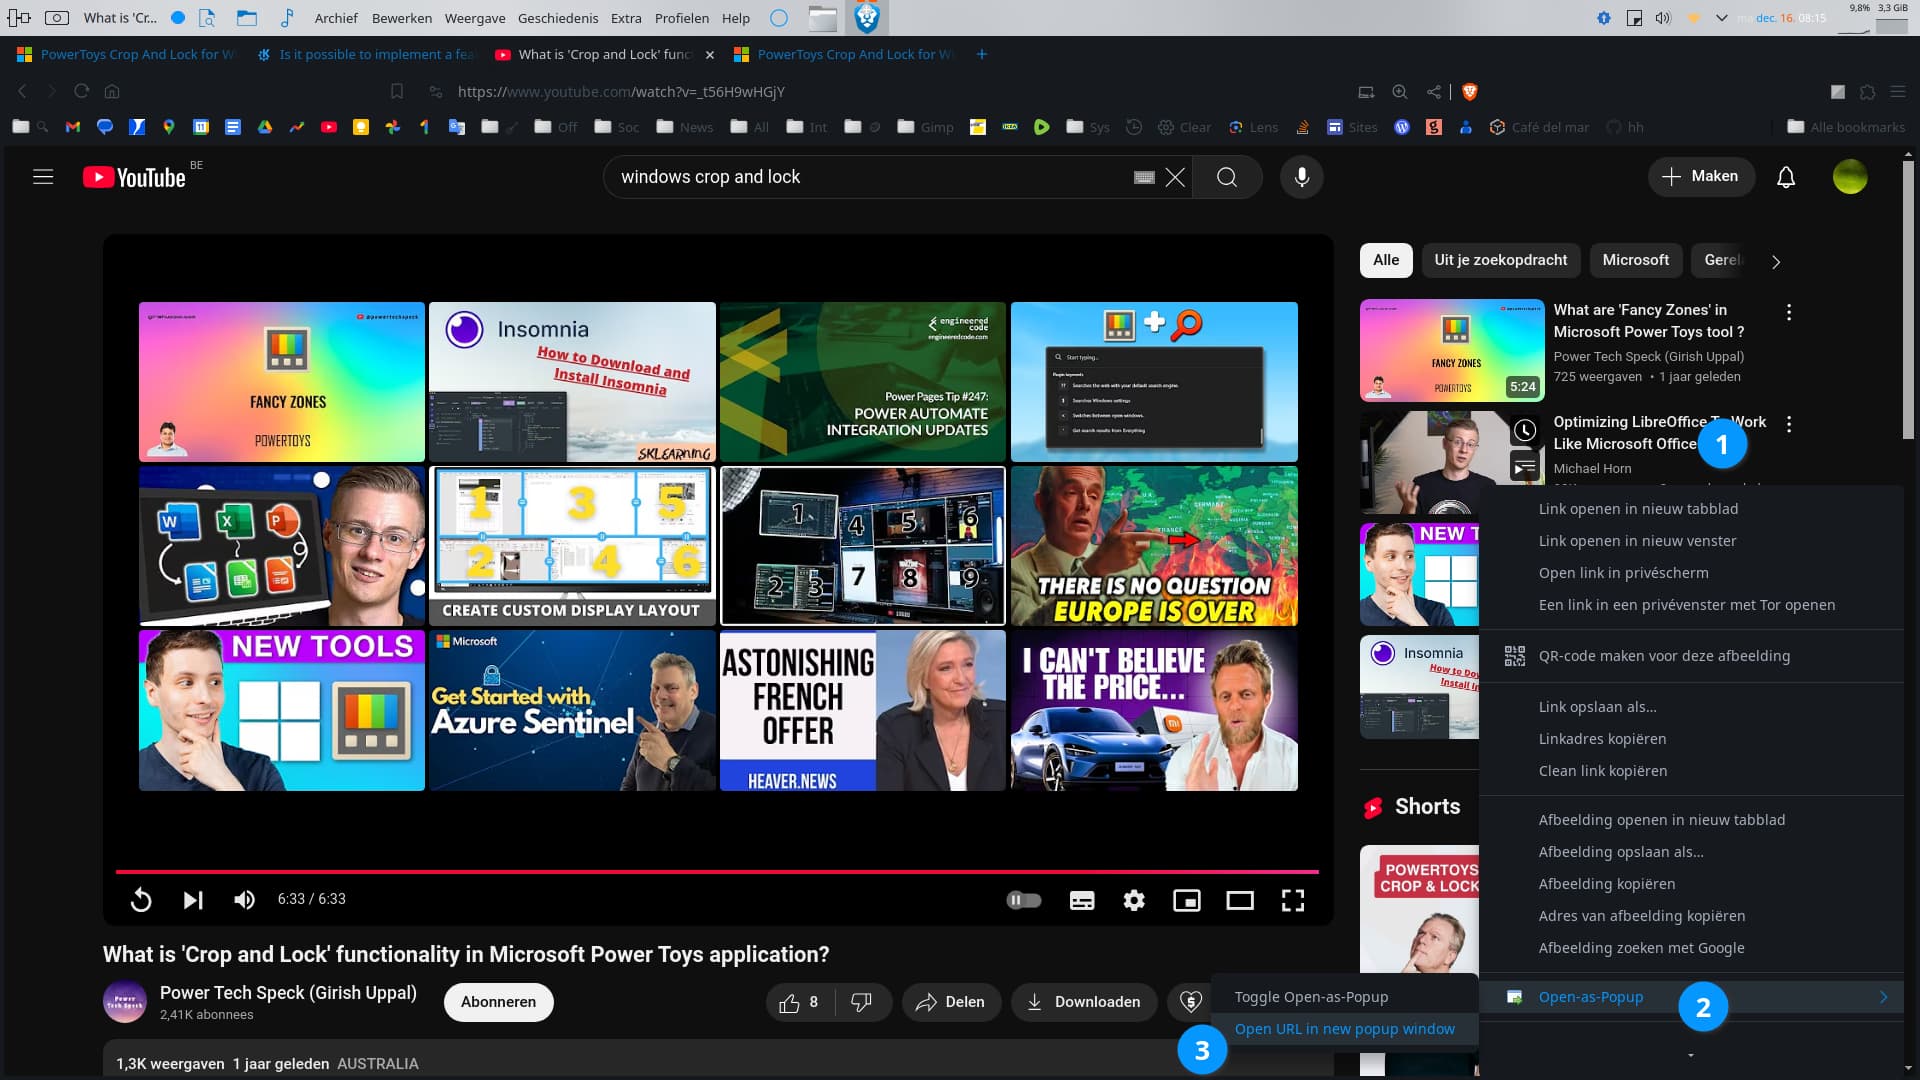Add LibreOffice video to queue
The width and height of the screenshot is (1920, 1080).
(1524, 466)
